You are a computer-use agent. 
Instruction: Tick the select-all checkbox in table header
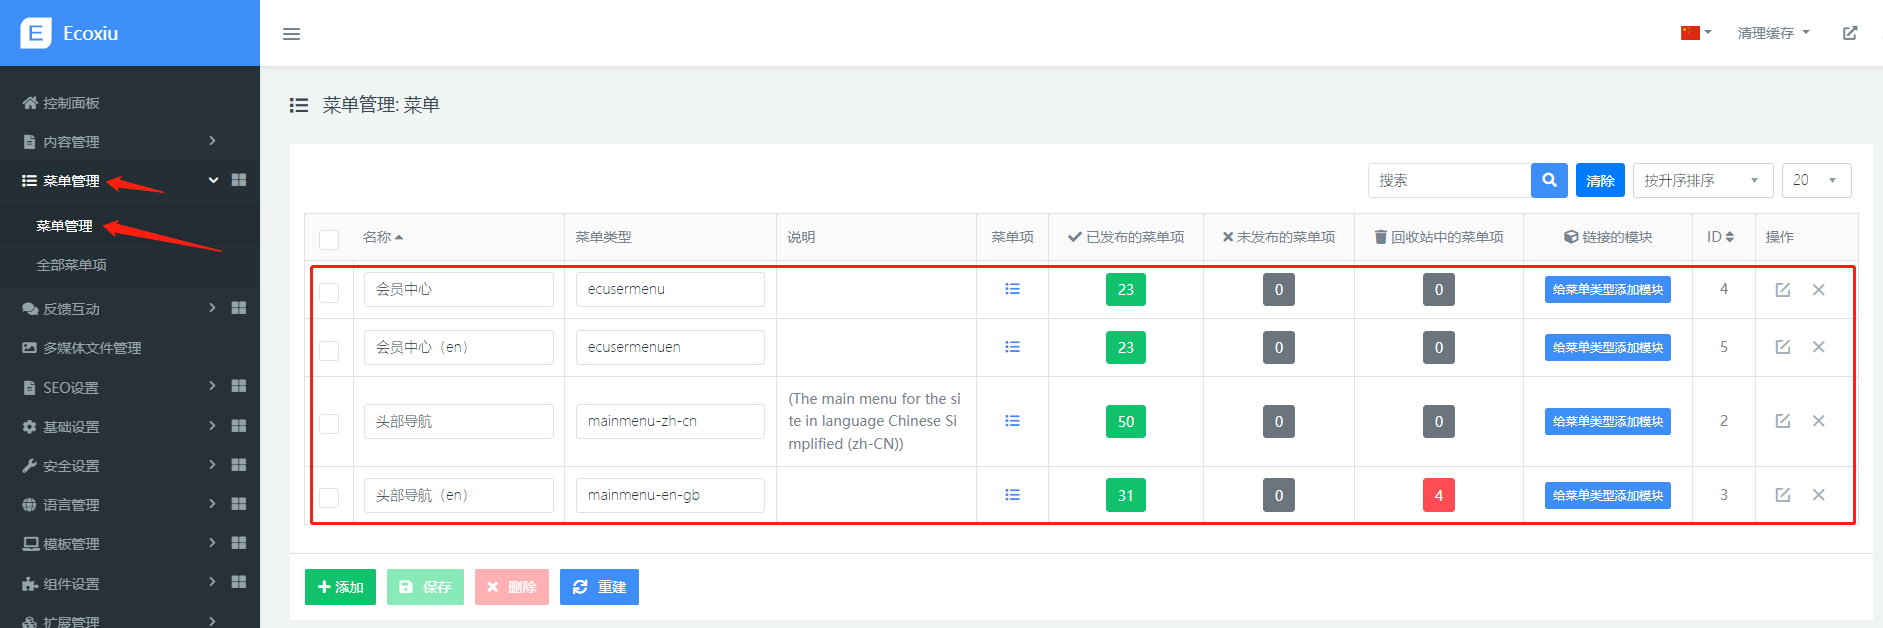(329, 239)
